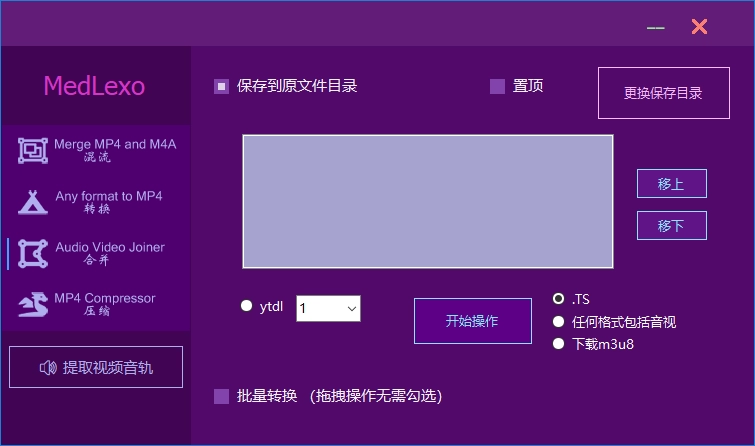Enable the 批量转换 batch convert checkbox
Viewport: 755px width, 446px height.
pos(222,397)
